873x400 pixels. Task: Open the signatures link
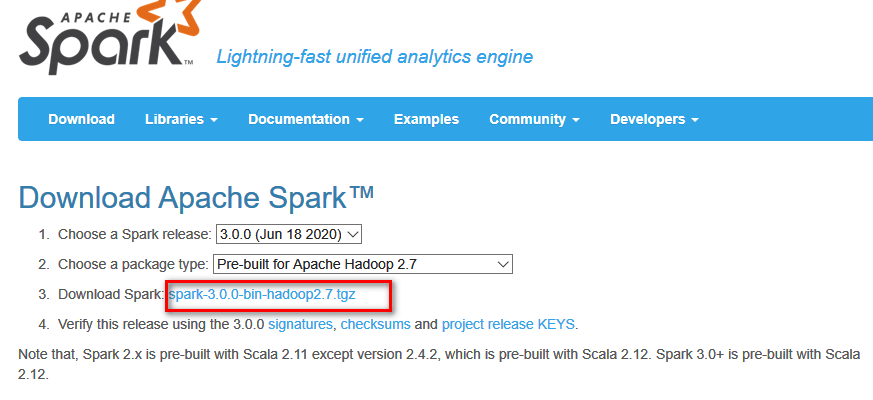[x=300, y=324]
